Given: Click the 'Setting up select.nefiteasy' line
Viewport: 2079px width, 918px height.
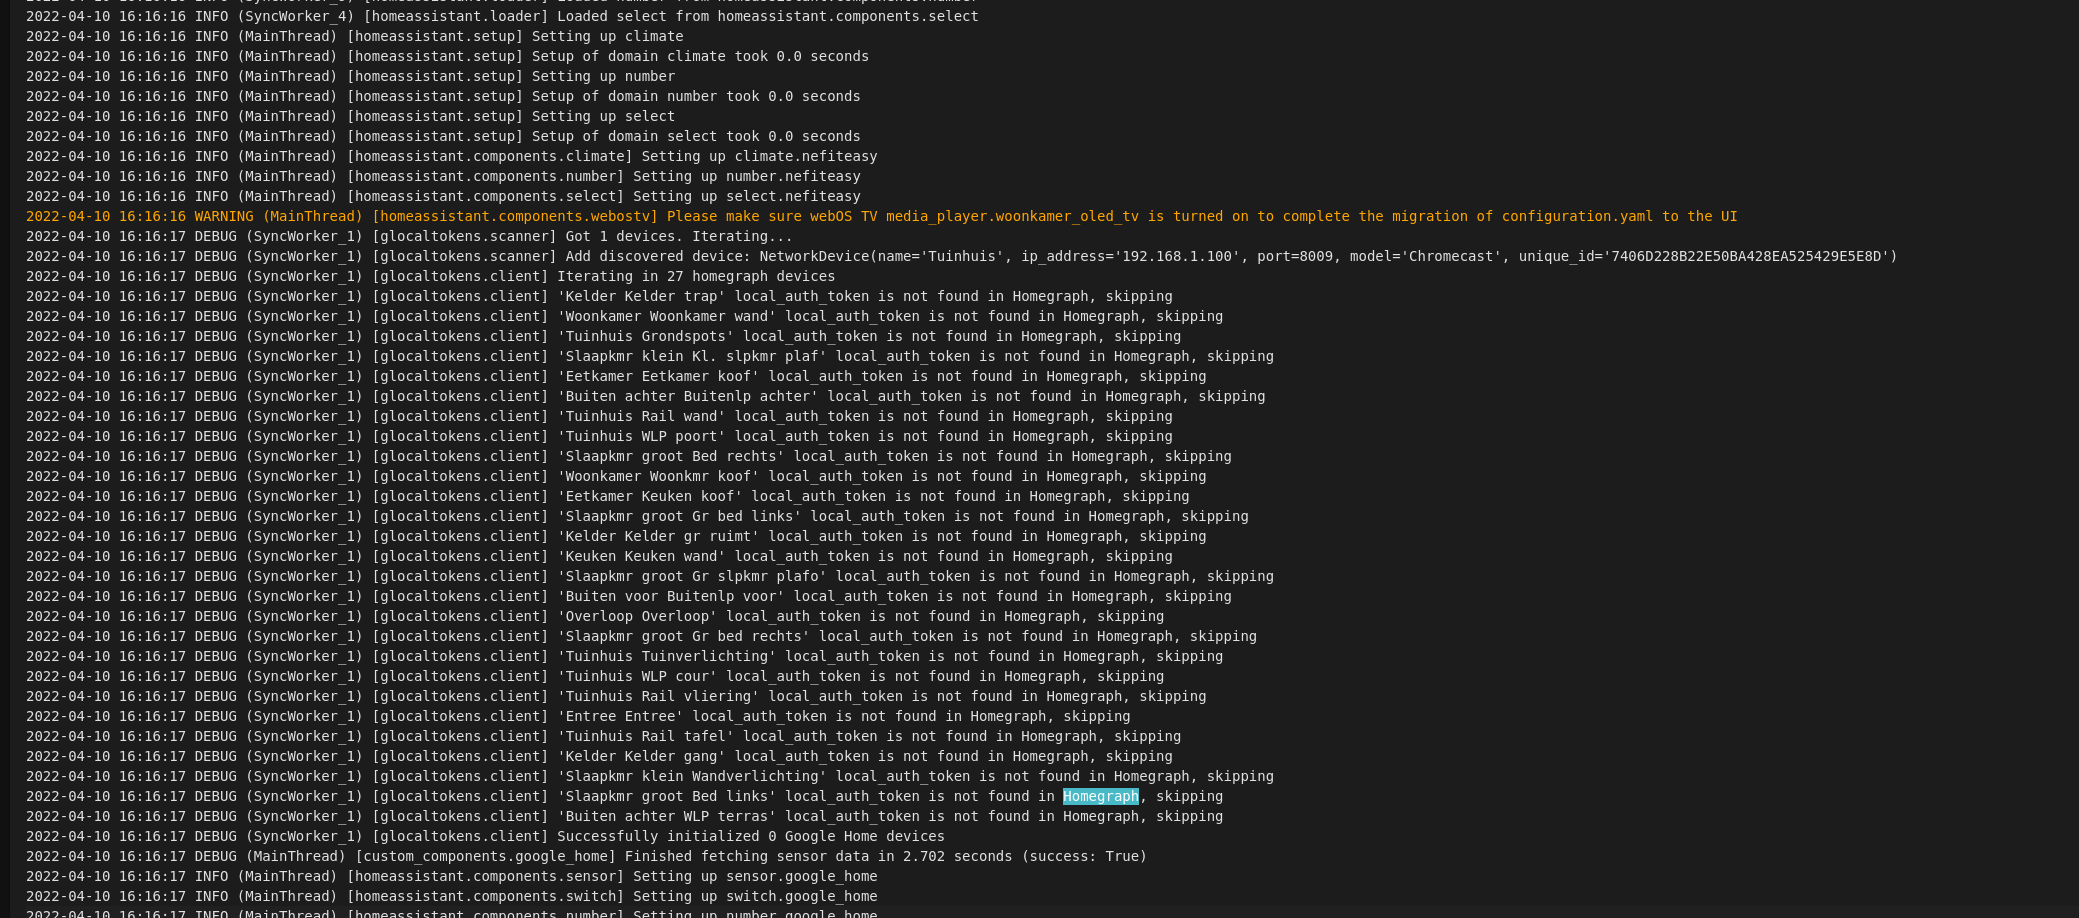Looking at the screenshot, I should point(443,197).
